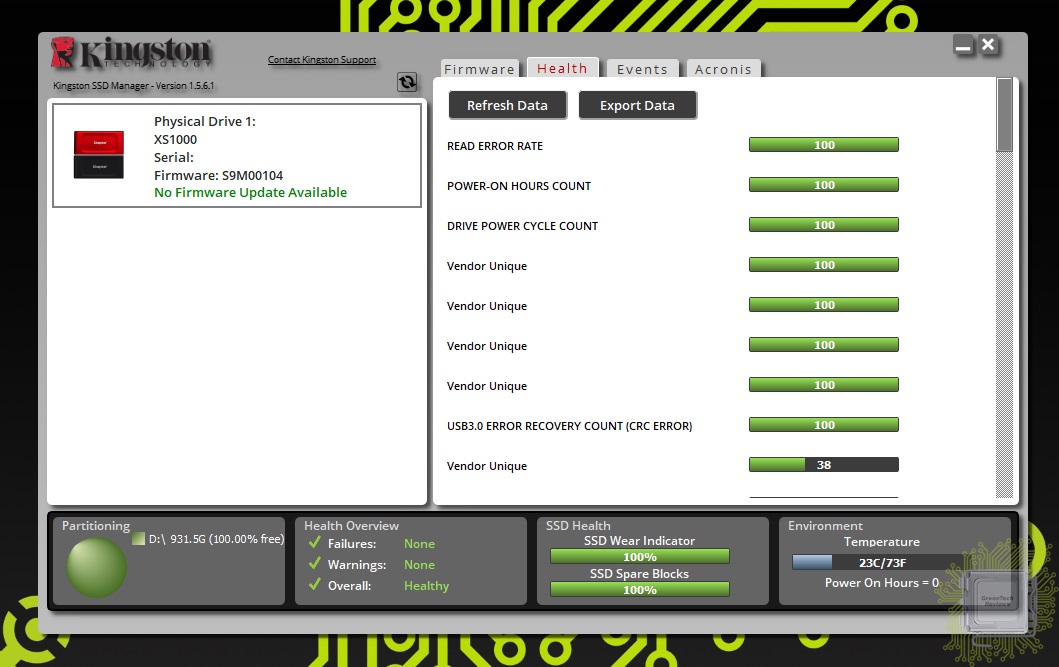Close the Kingston SSD Manager window
Image resolution: width=1059 pixels, height=667 pixels.
[988, 45]
